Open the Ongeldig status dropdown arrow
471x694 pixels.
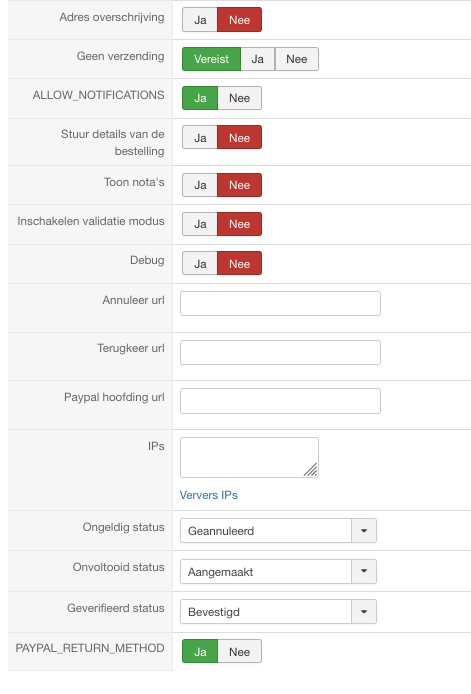(364, 531)
